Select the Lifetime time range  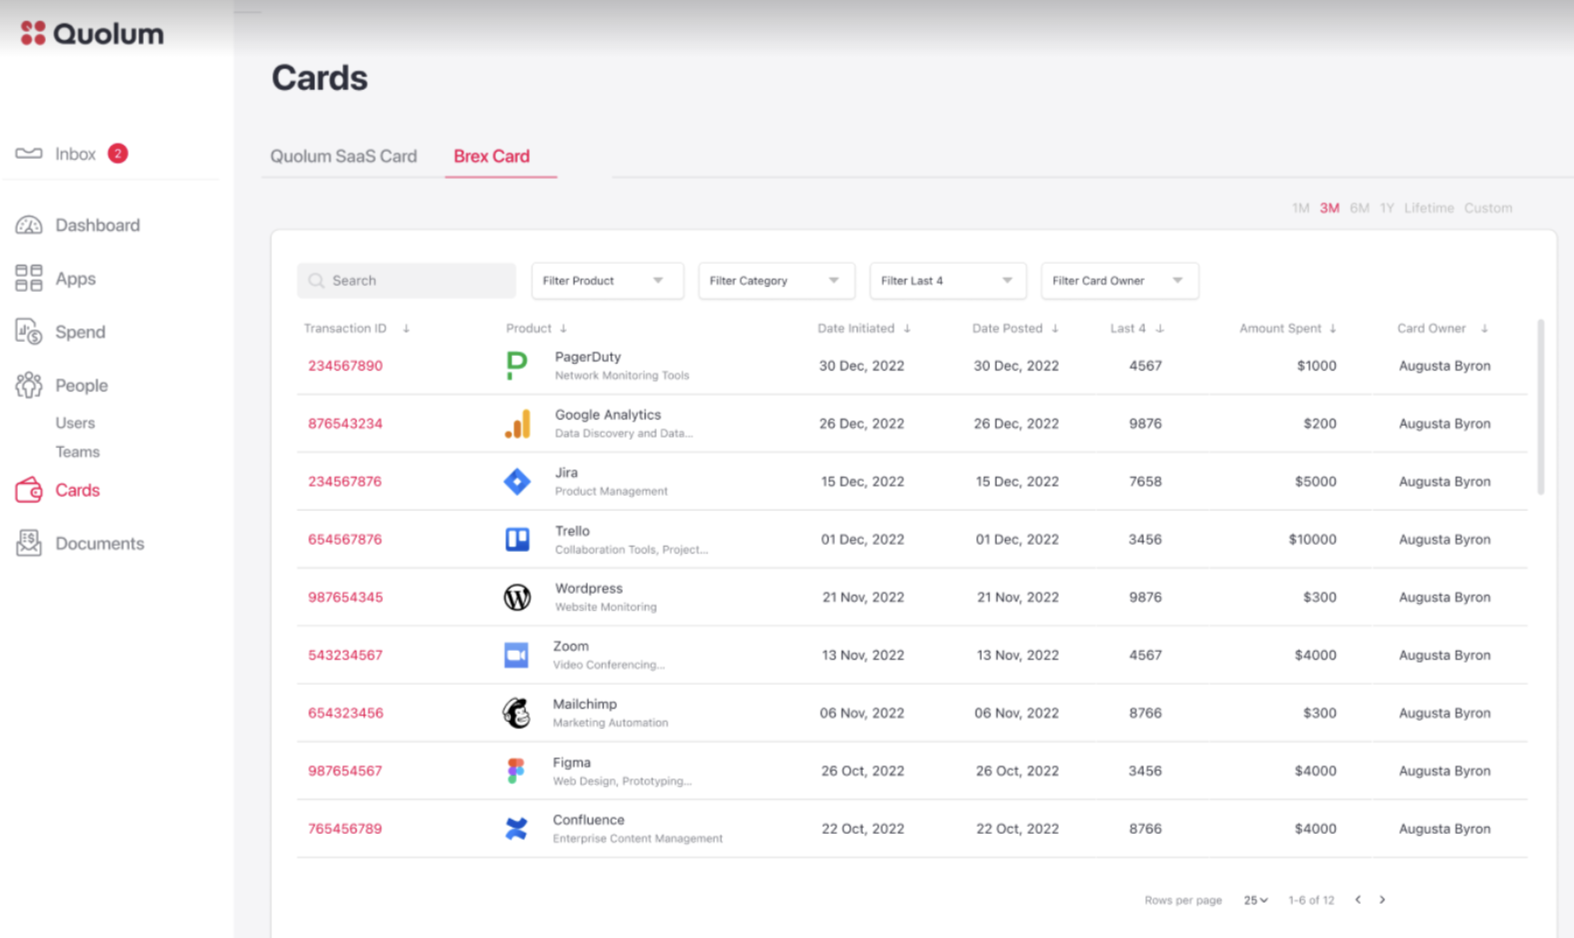coord(1429,208)
